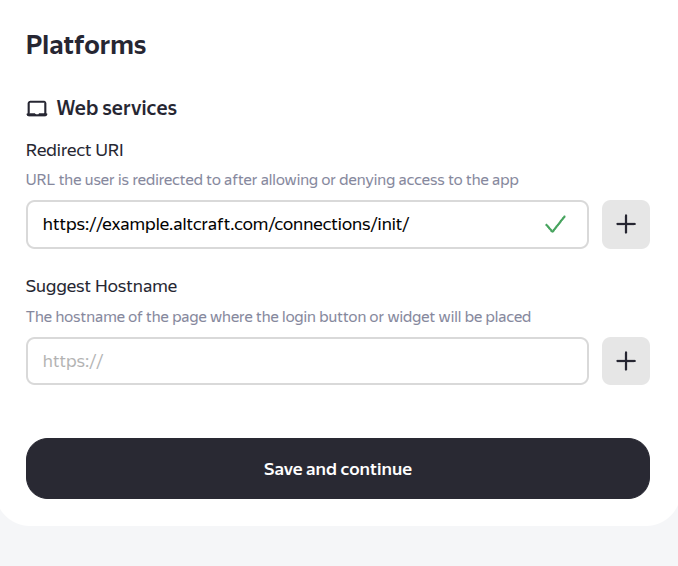
Task: Click the empty Suggest Hostname field
Action: coord(306,361)
